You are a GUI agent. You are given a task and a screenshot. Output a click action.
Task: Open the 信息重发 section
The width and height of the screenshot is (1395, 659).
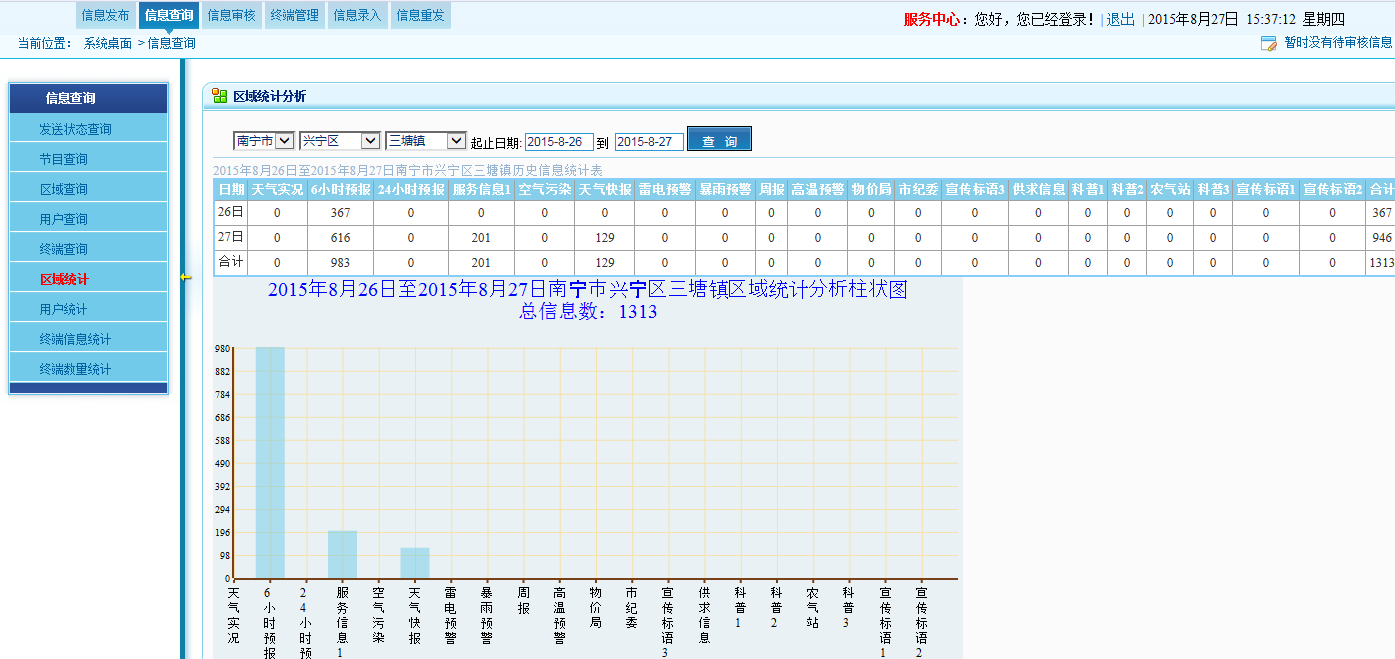click(x=419, y=15)
